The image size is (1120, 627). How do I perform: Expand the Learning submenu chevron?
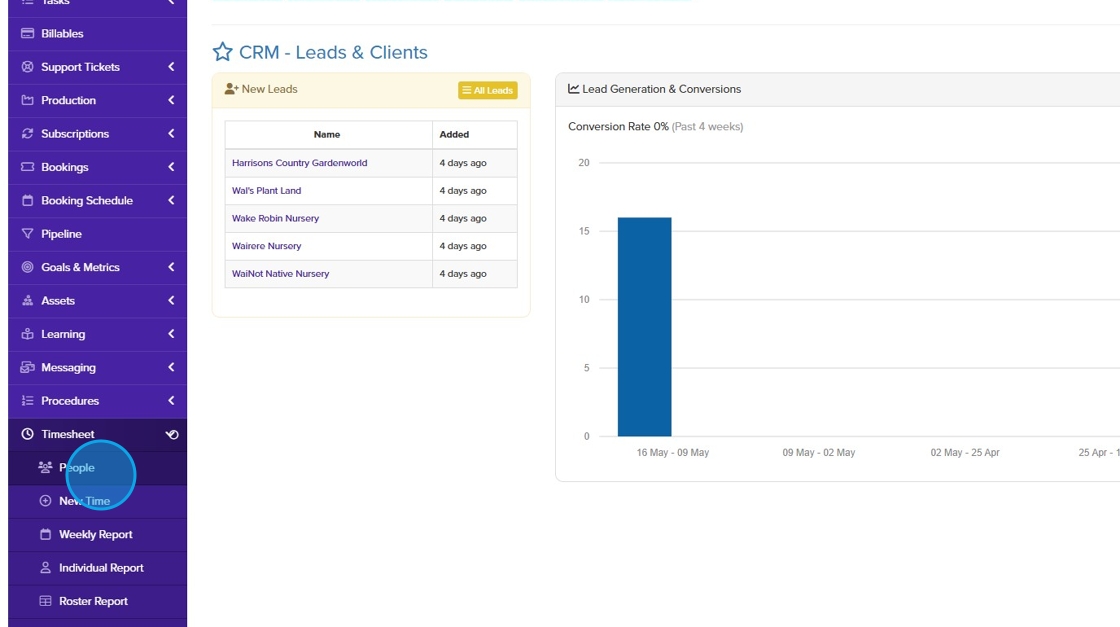(x=171, y=333)
